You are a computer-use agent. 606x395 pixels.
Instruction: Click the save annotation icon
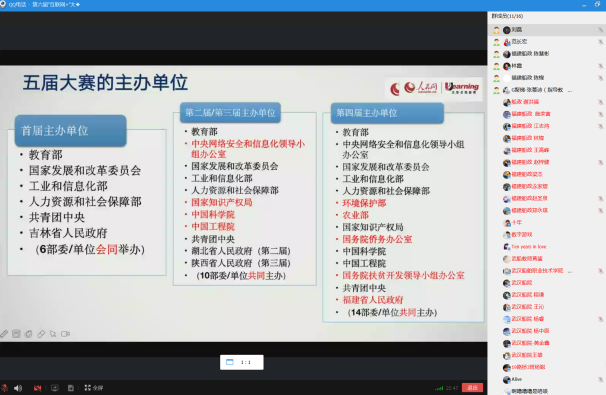pos(16,334)
